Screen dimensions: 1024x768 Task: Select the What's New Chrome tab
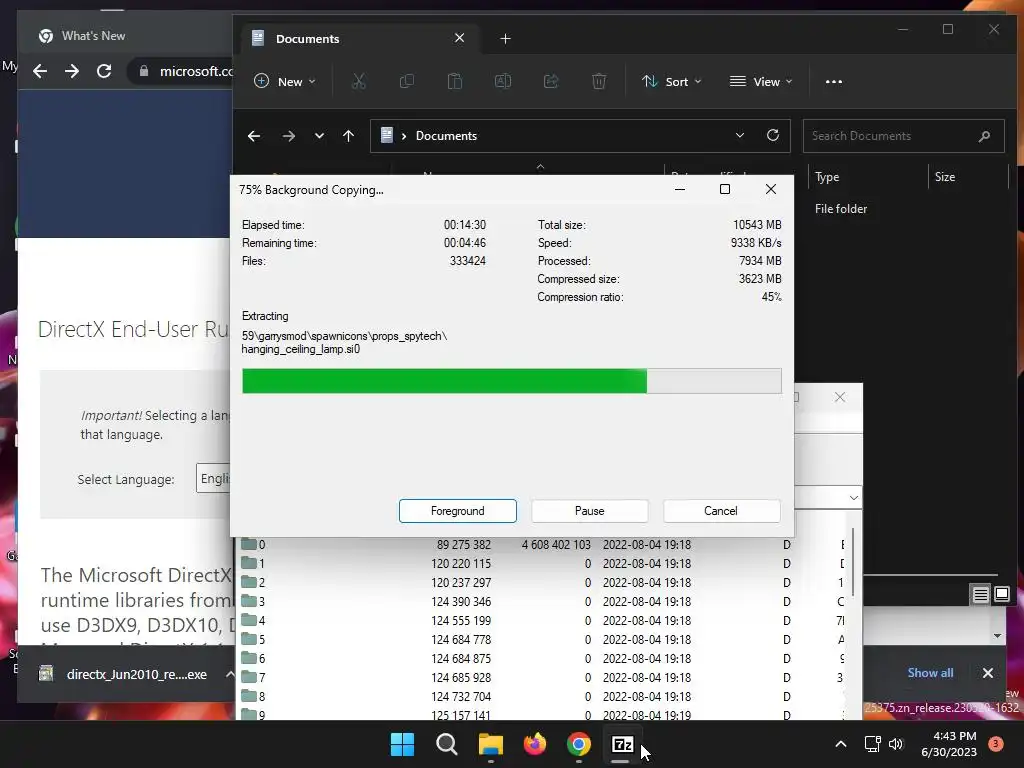(124, 36)
